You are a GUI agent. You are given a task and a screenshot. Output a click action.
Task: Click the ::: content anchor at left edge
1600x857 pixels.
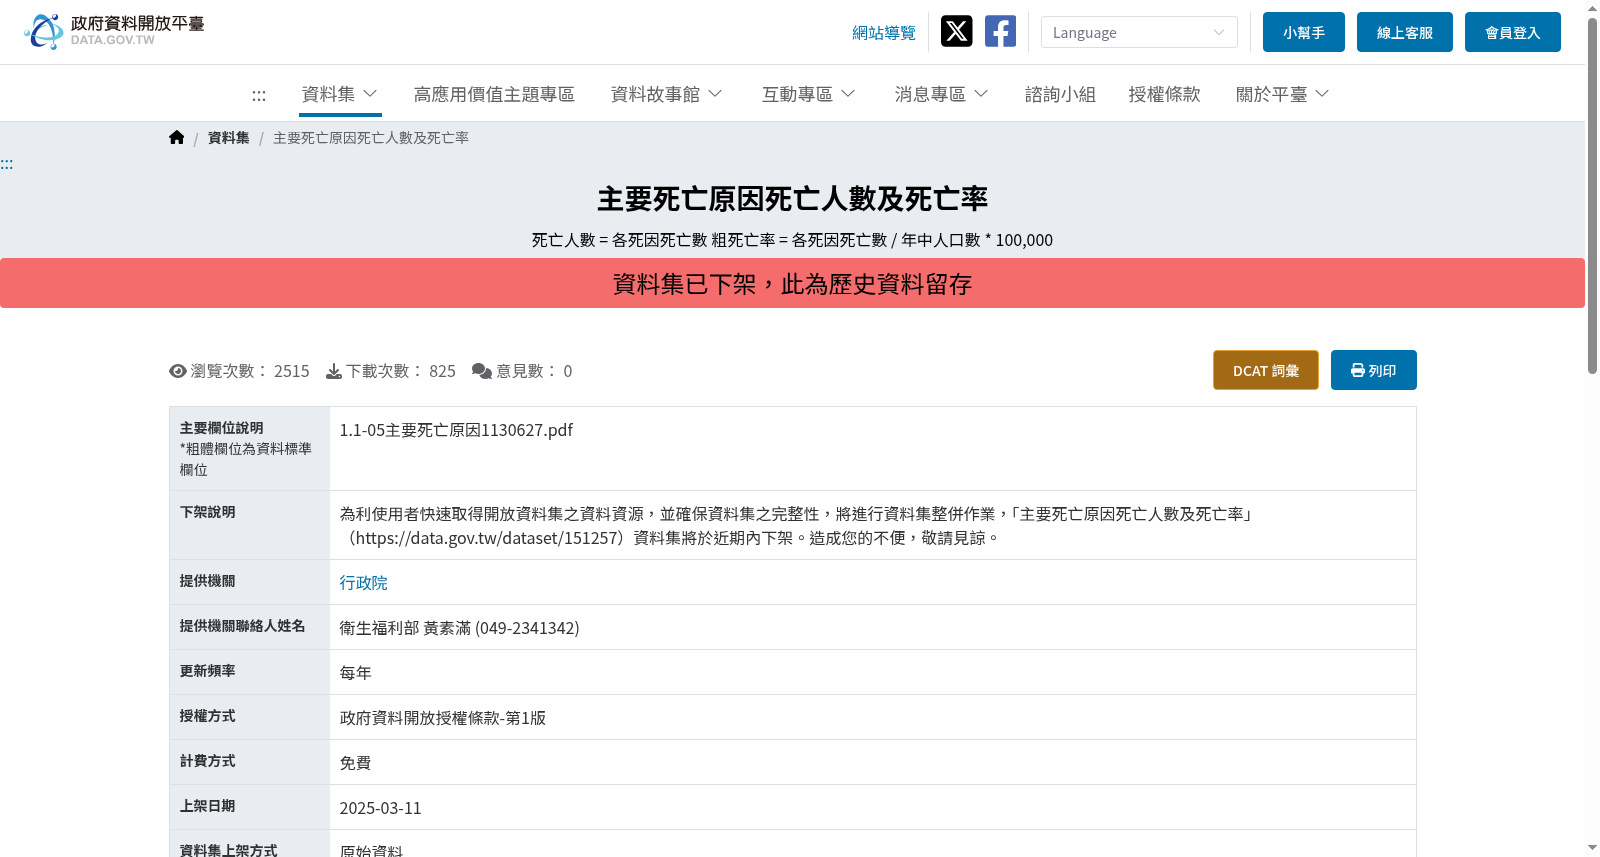pyautogui.click(x=6, y=164)
